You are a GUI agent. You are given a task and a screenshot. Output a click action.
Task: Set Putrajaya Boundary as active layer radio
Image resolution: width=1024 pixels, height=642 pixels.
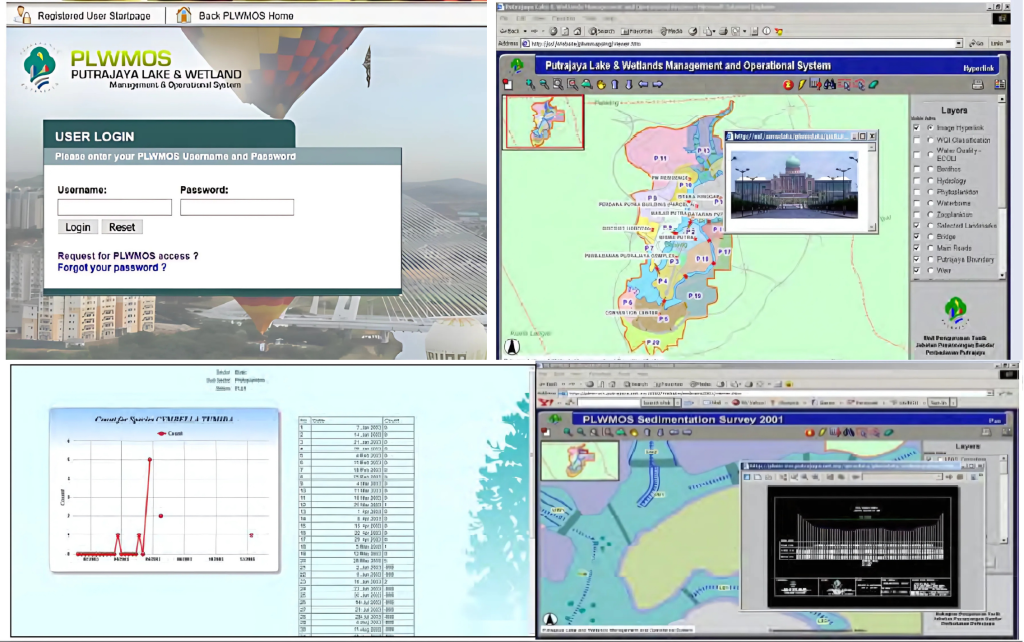[931, 260]
